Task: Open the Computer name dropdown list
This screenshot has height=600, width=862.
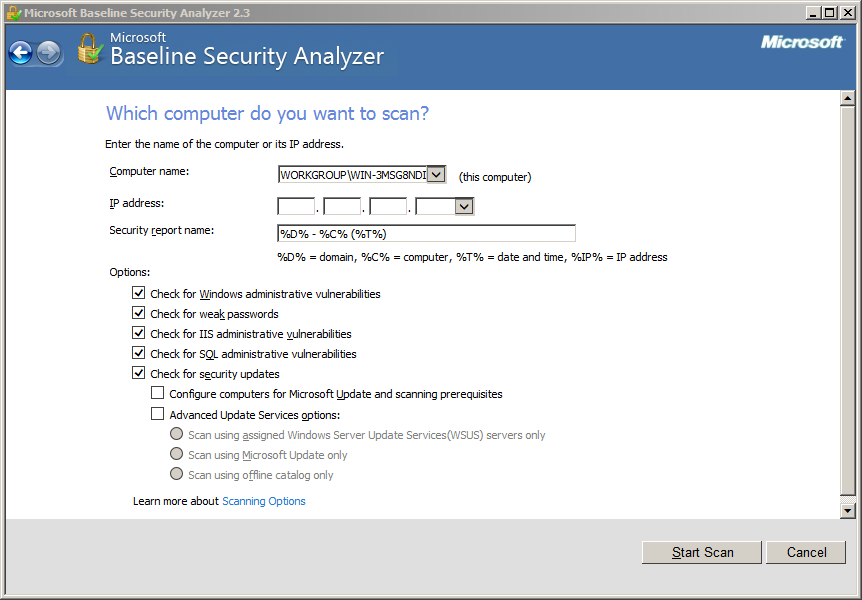Action: 436,175
